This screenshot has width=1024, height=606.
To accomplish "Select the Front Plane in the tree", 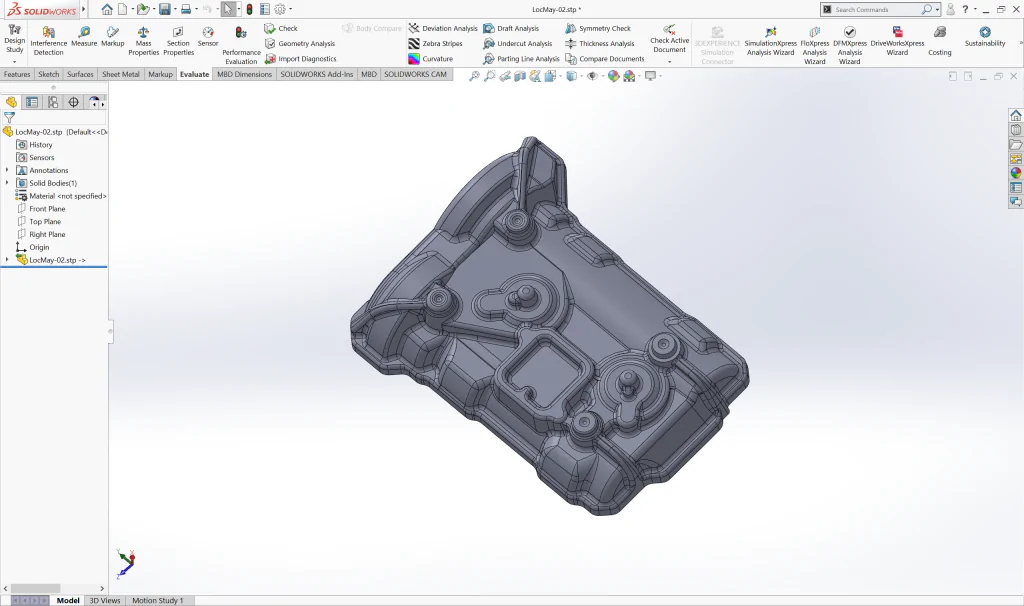I will pos(47,209).
